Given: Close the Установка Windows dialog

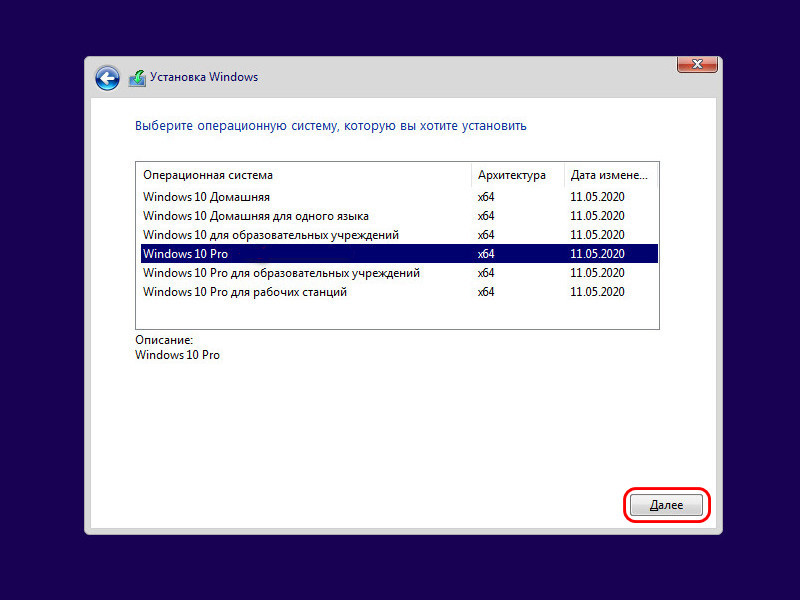Looking at the screenshot, I should tap(697, 64).
